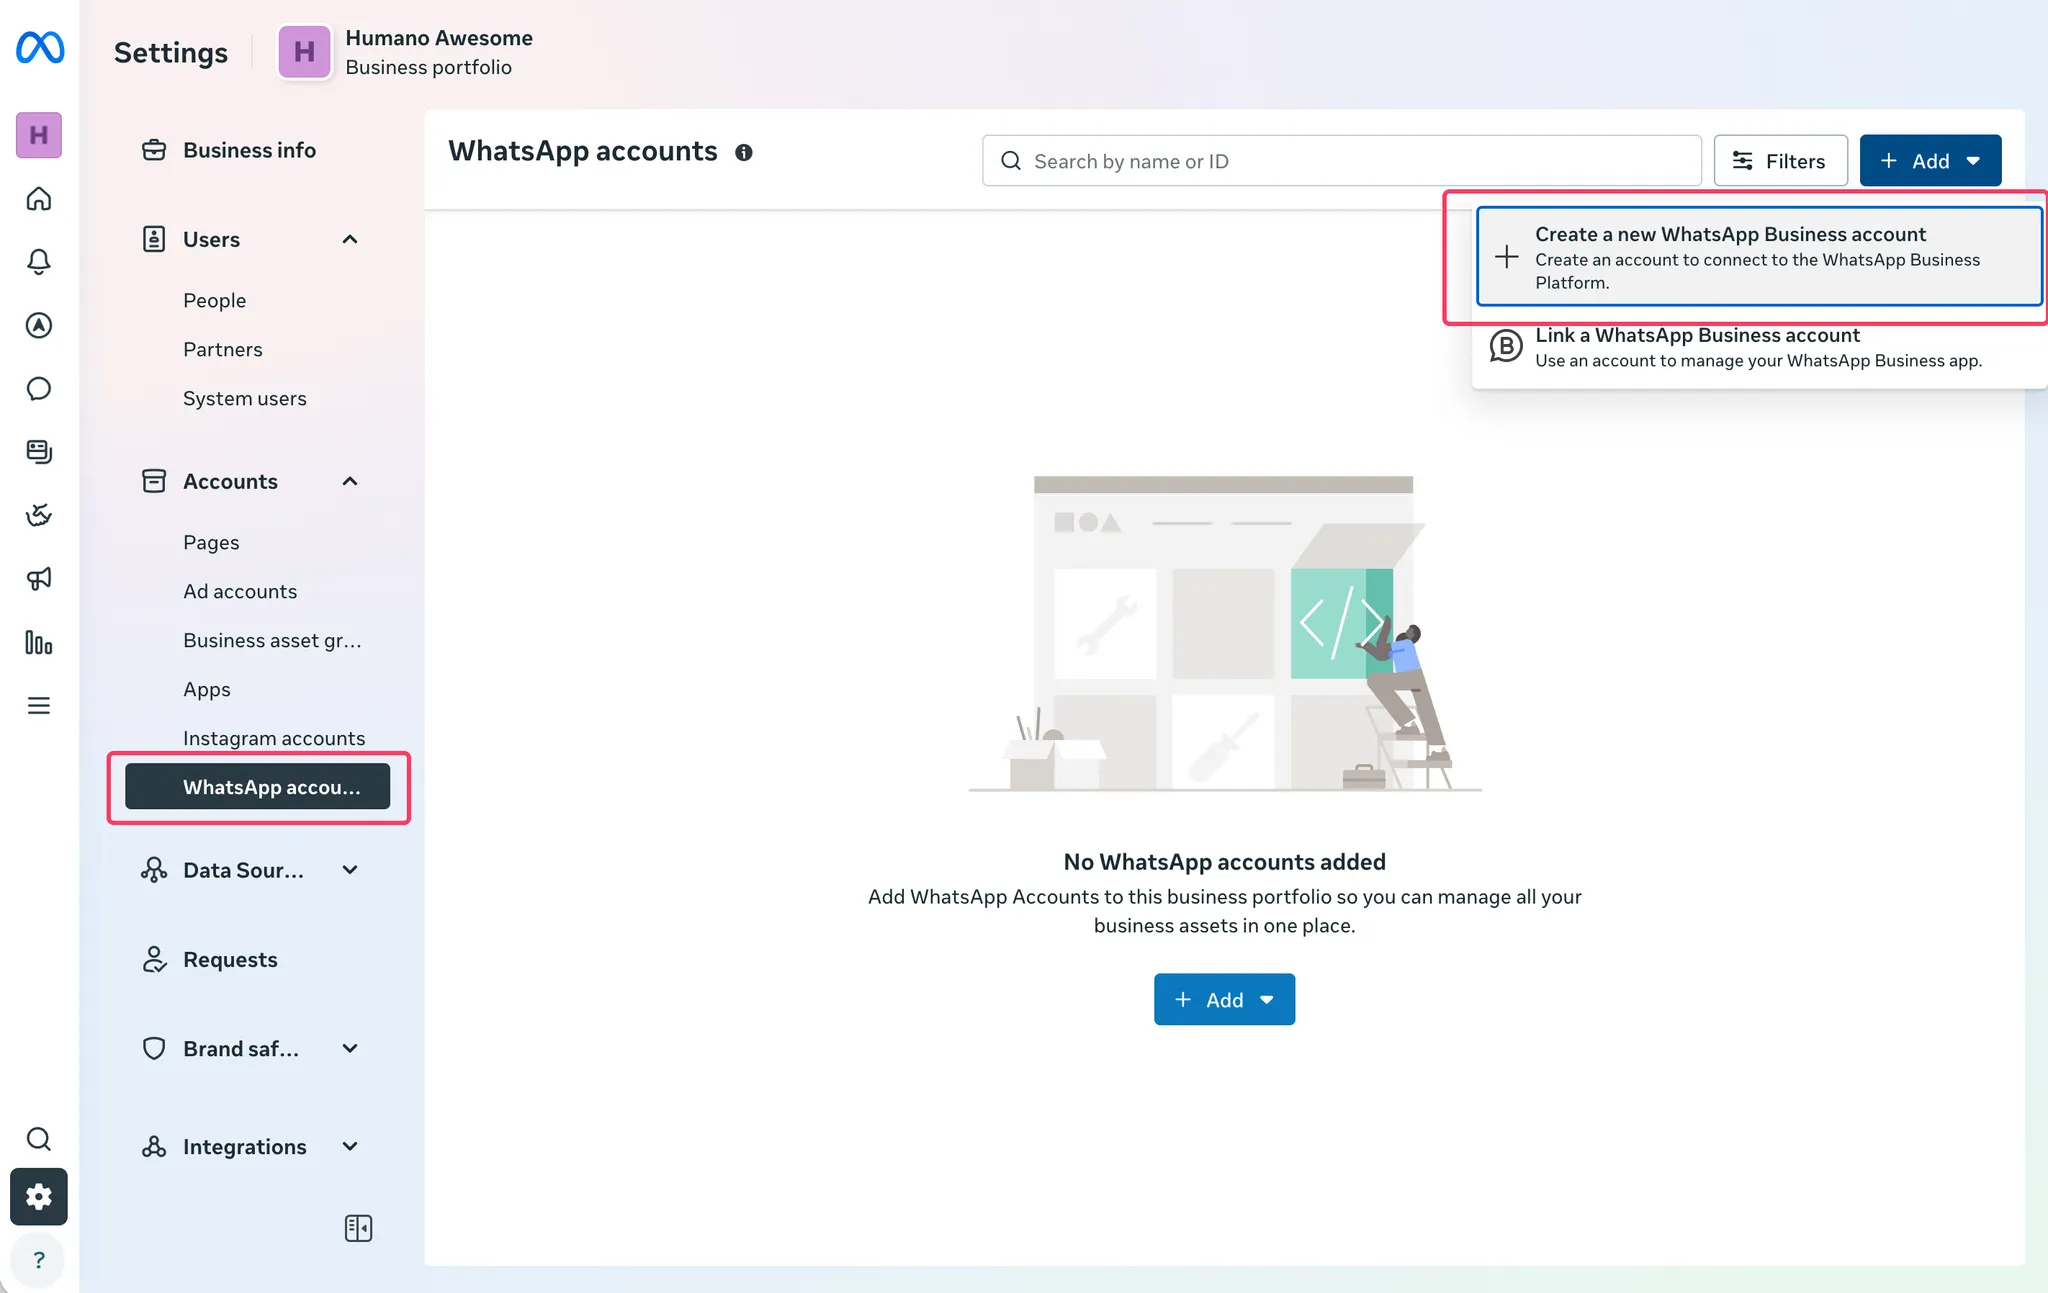This screenshot has height=1293, width=2048.
Task: Open Instagram accounts in sidebar
Action: coord(274,738)
